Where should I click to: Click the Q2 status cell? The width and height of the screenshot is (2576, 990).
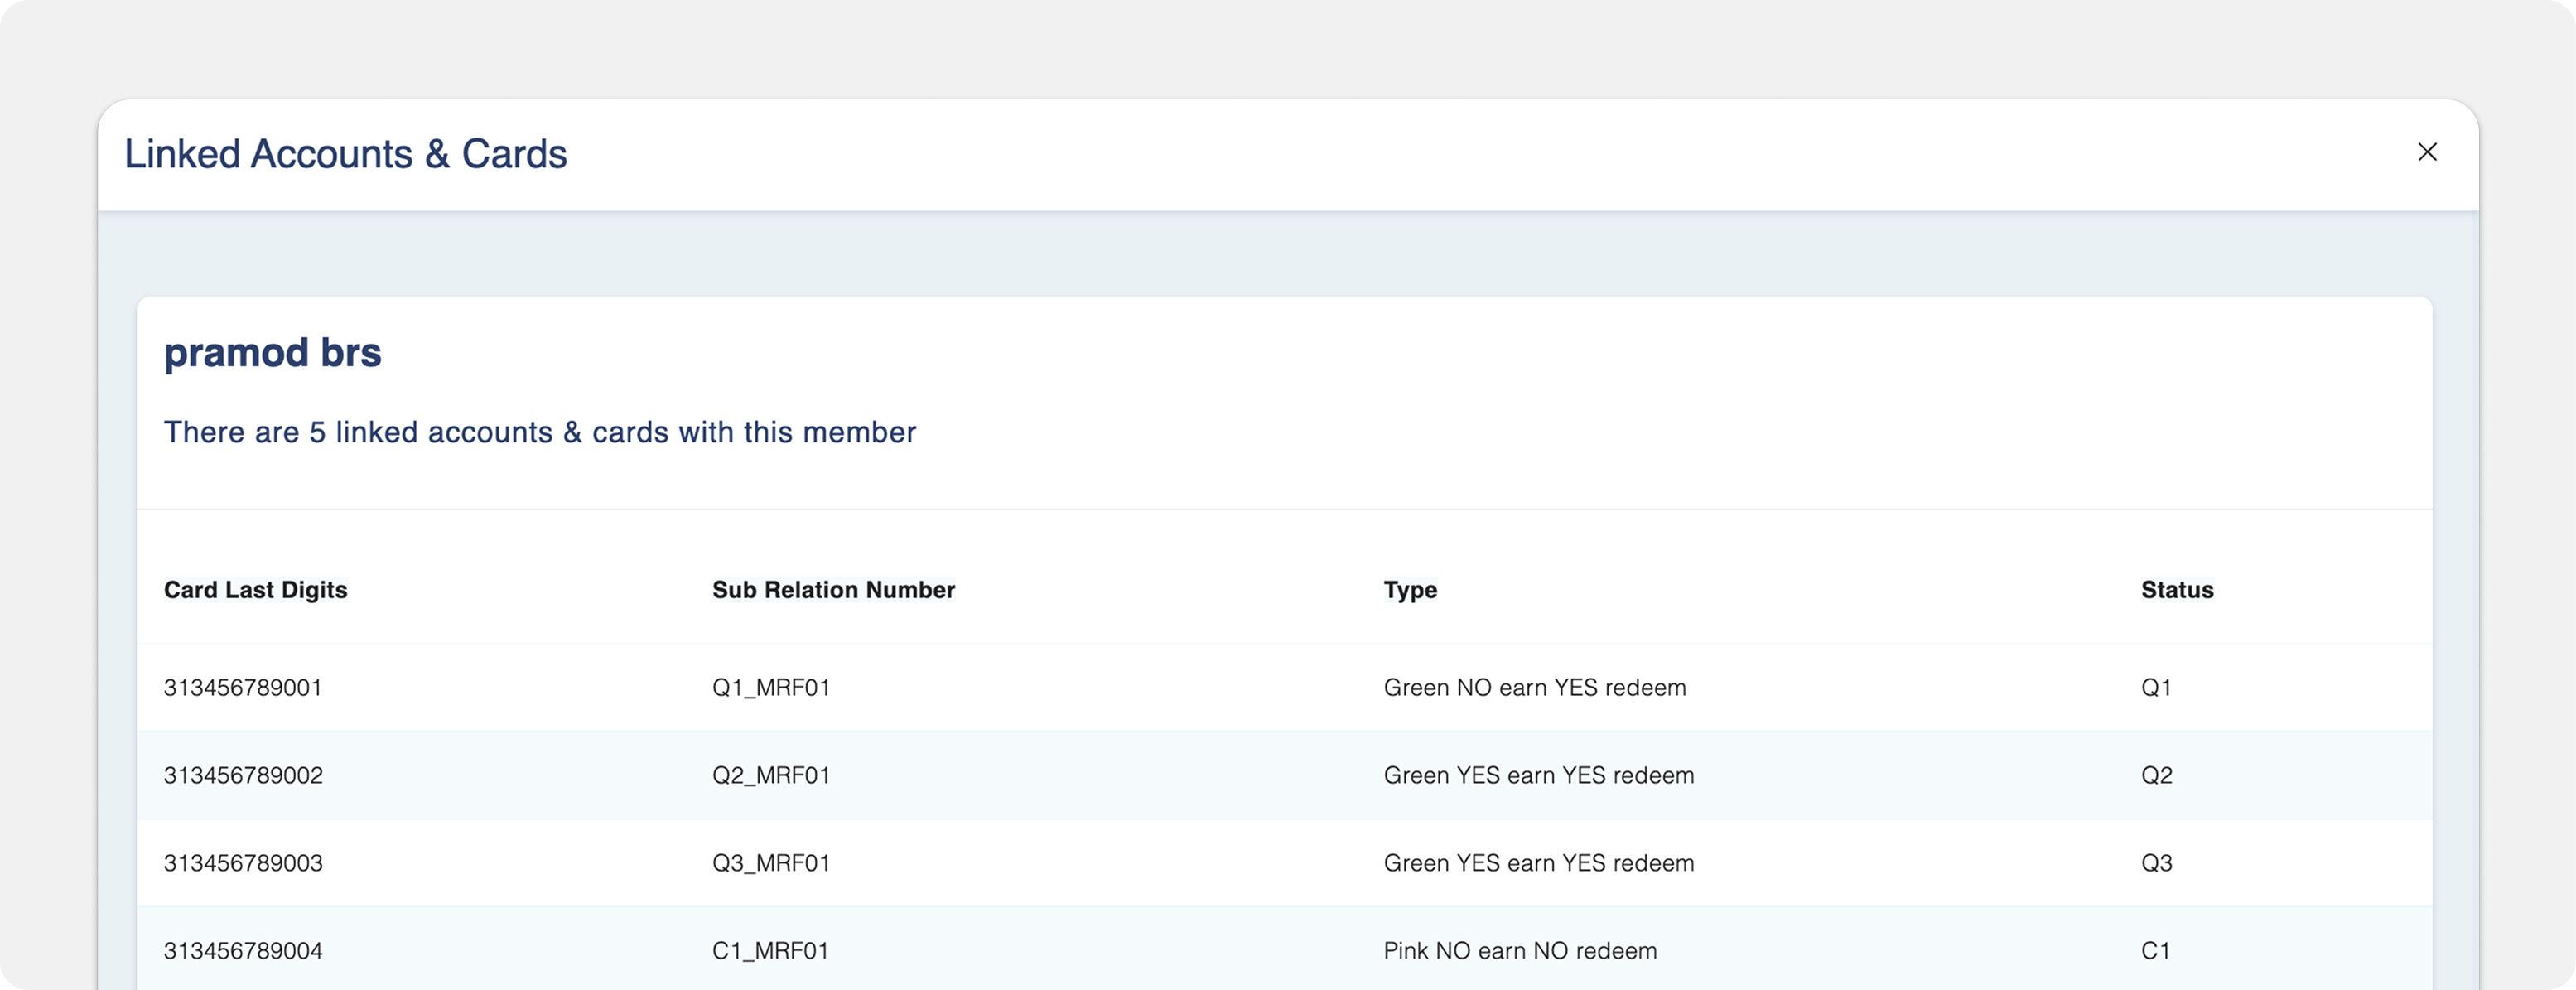click(x=2156, y=776)
